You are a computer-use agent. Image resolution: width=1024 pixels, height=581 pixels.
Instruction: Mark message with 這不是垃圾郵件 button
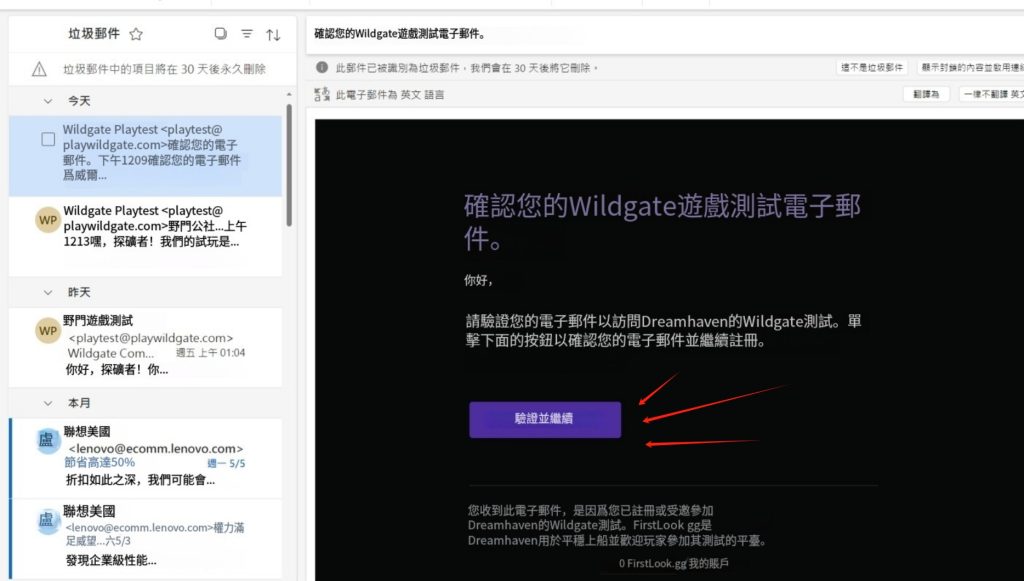coord(872,67)
